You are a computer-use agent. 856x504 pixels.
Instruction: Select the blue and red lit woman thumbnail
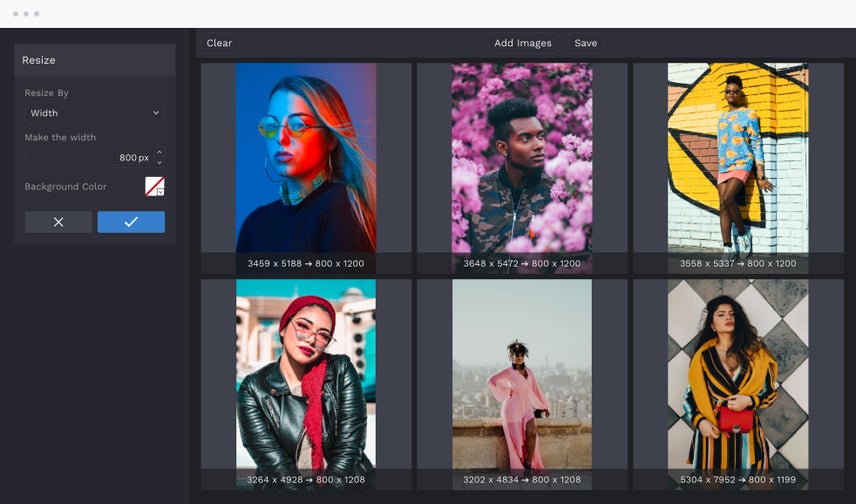click(306, 157)
